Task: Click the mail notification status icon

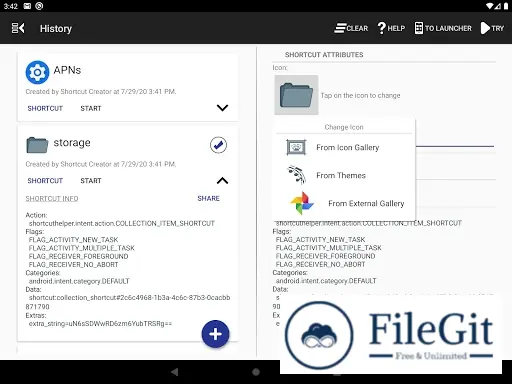Action: [x=27, y=6]
